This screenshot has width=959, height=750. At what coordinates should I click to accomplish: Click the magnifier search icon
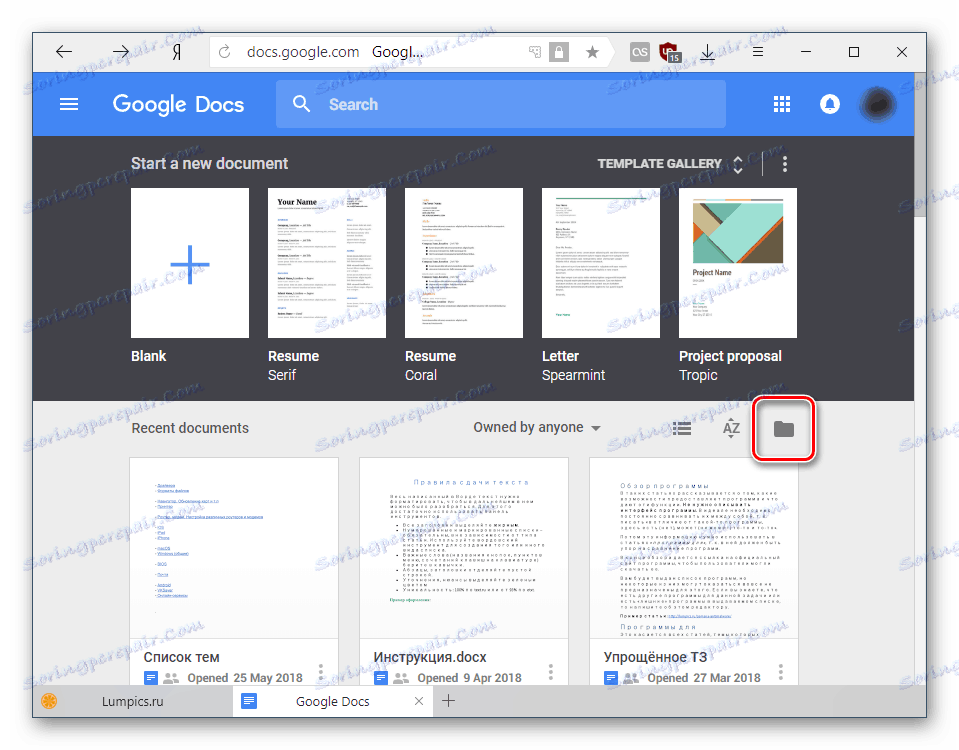coord(301,104)
